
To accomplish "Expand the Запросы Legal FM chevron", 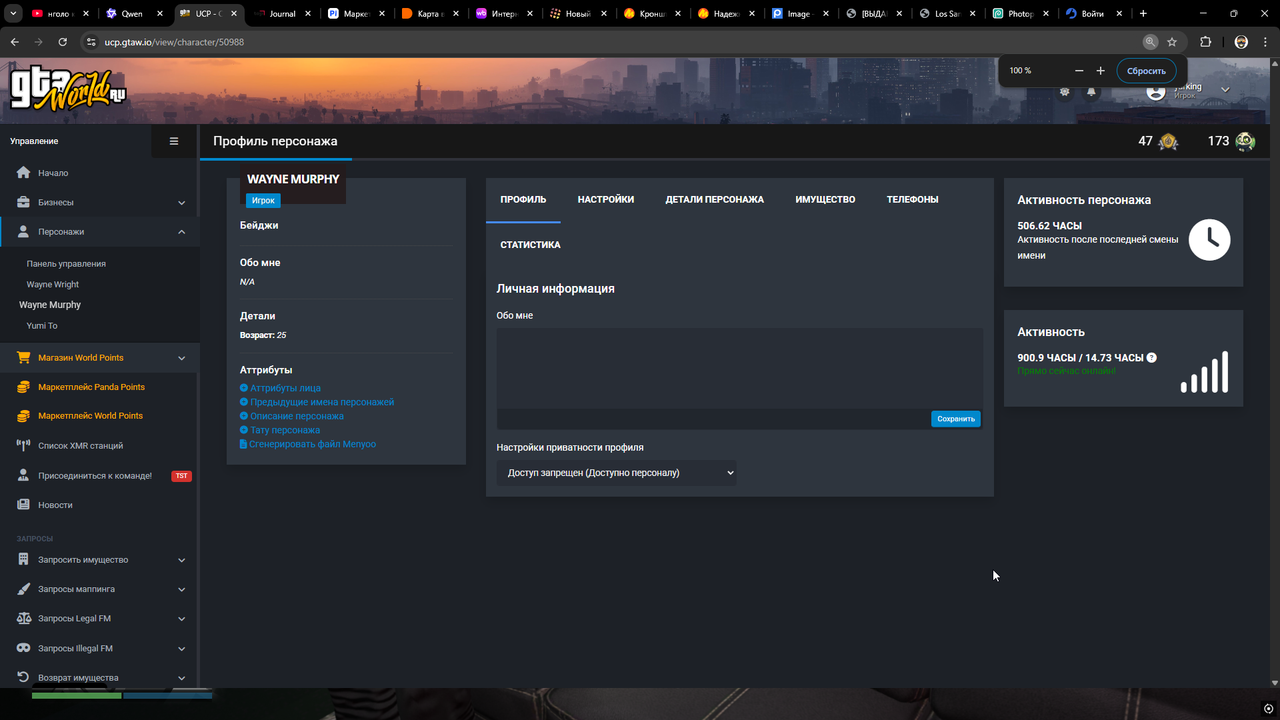I will point(181,619).
